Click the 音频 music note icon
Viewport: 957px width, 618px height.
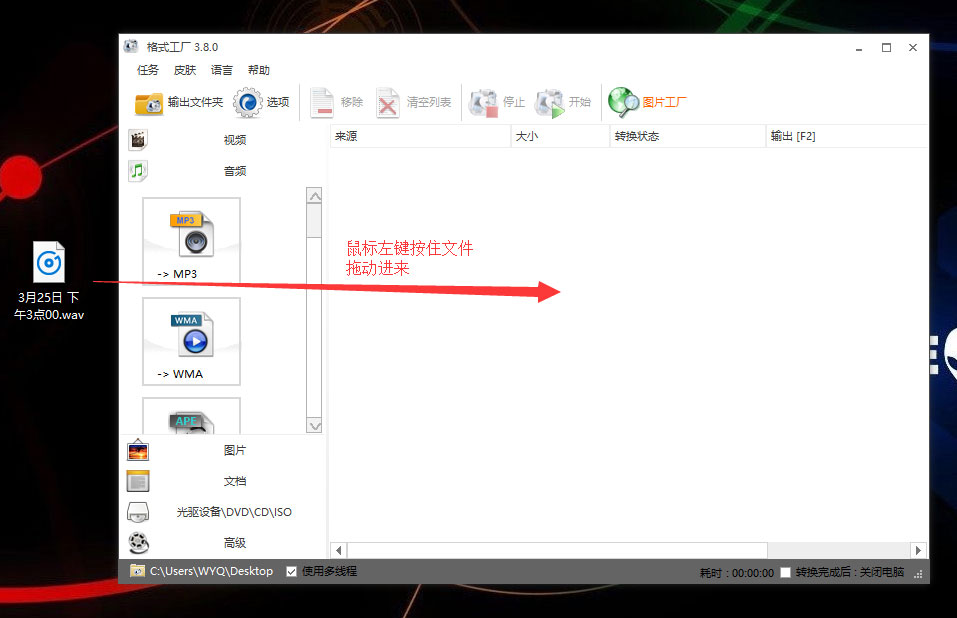click(x=138, y=171)
